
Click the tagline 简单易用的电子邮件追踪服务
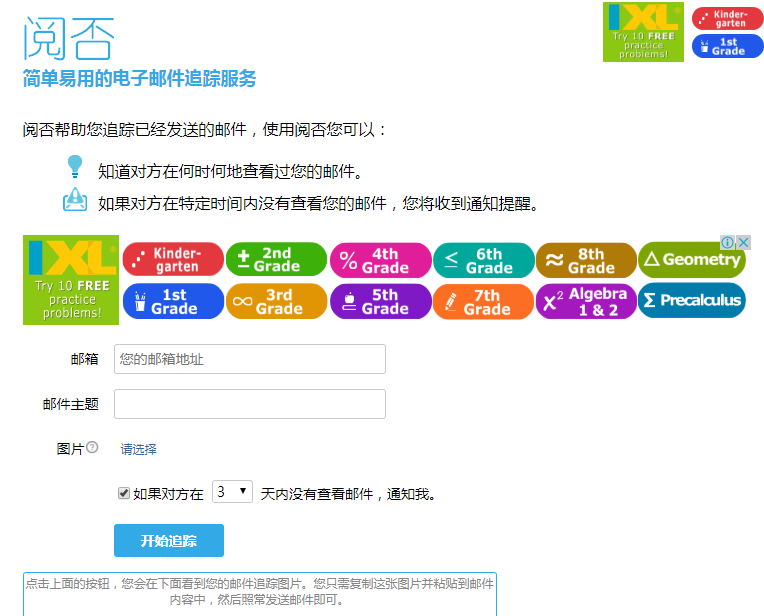click(x=139, y=78)
